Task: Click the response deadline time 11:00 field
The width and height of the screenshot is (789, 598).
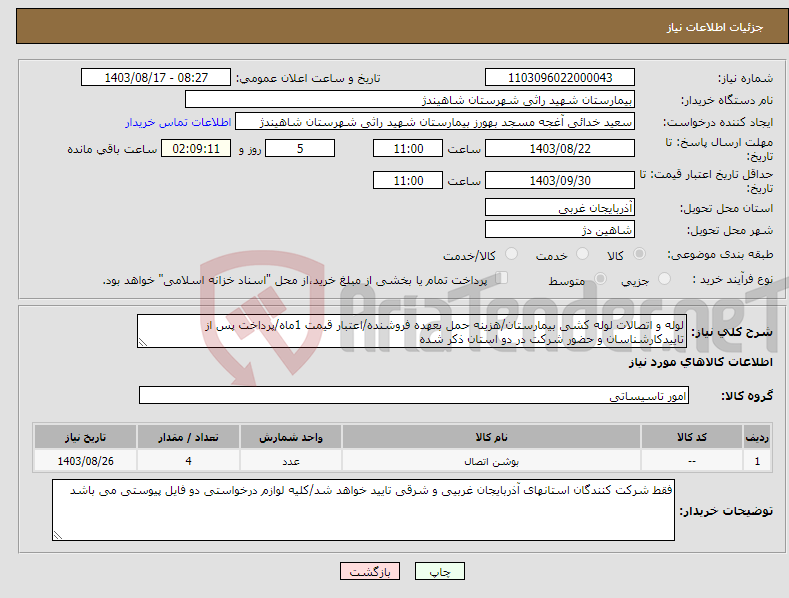Action: (408, 148)
